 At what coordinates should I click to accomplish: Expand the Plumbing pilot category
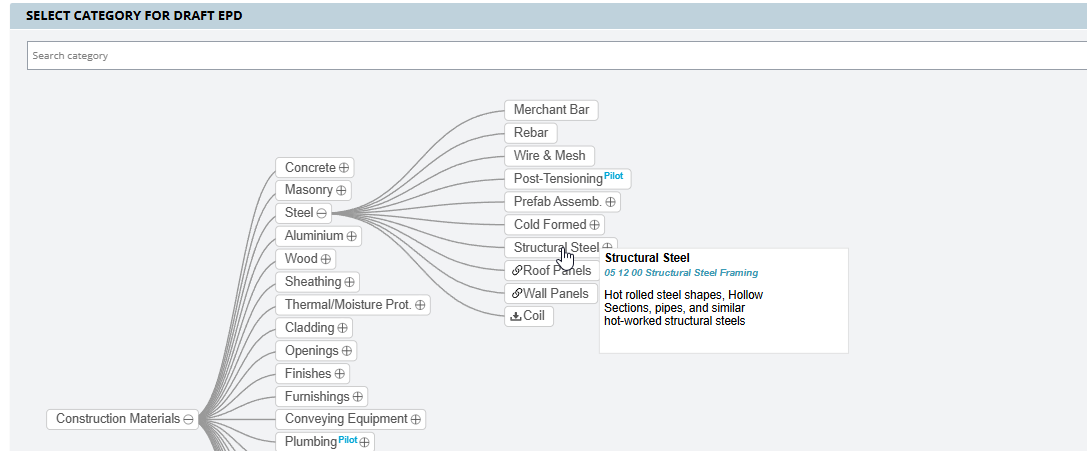point(365,442)
